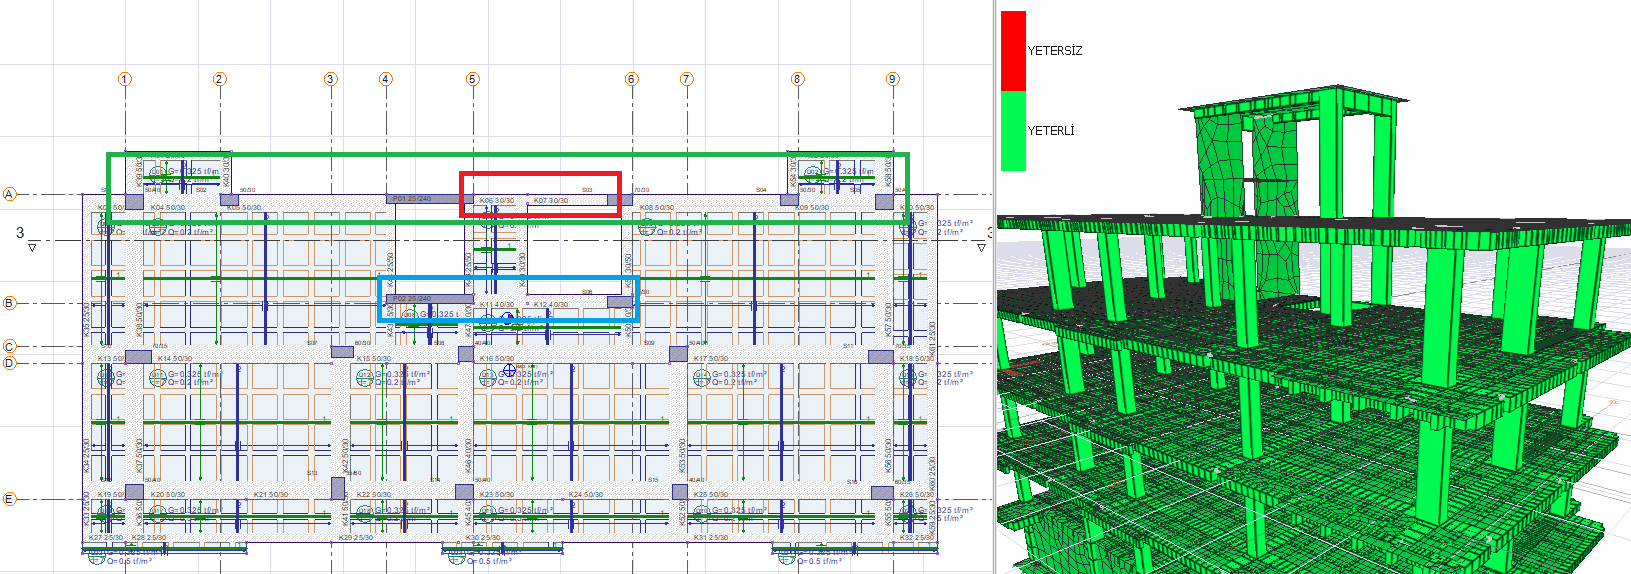This screenshot has width=1631, height=574.
Task: Click the left section marker 3 triangle
Action: [32, 247]
